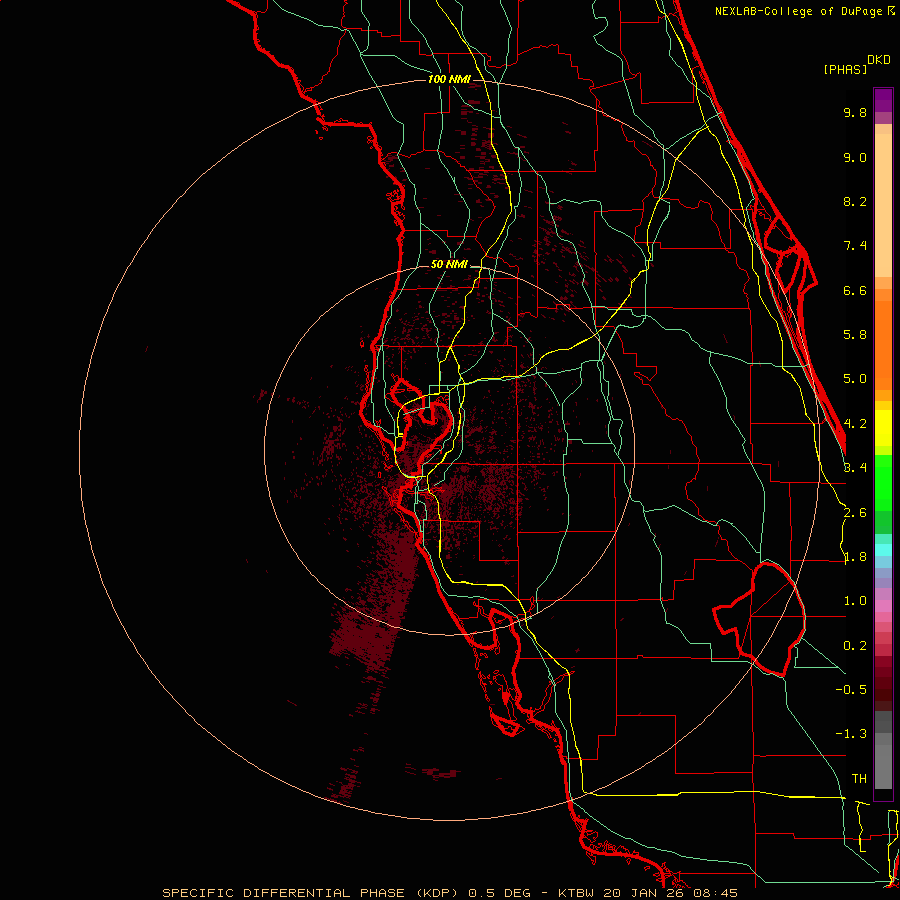This screenshot has height=900, width=900.
Task: Select the 1.0 scale value
Action: click(855, 601)
